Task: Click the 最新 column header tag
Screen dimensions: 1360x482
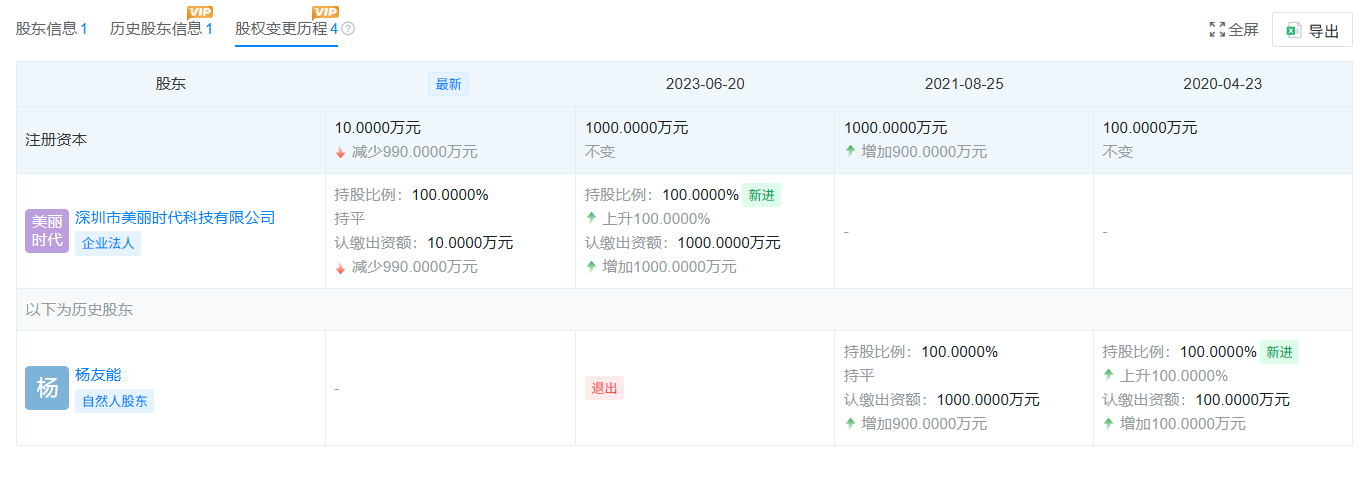Action: coord(448,84)
